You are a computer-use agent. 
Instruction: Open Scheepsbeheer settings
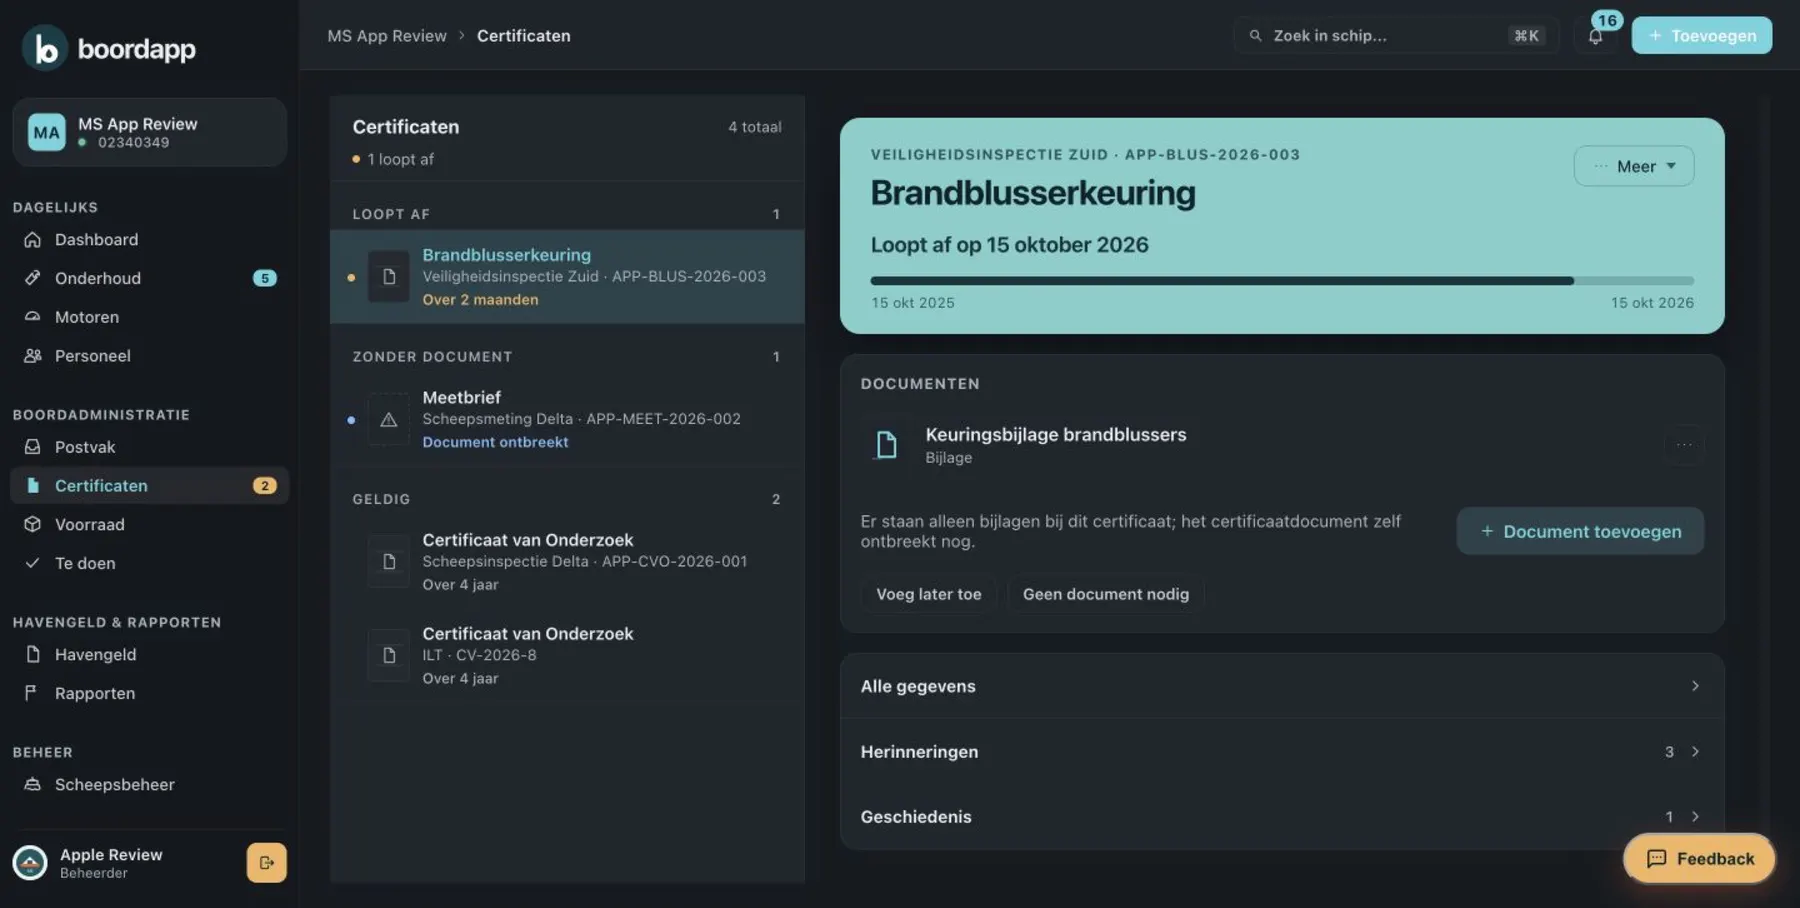tap(149, 785)
